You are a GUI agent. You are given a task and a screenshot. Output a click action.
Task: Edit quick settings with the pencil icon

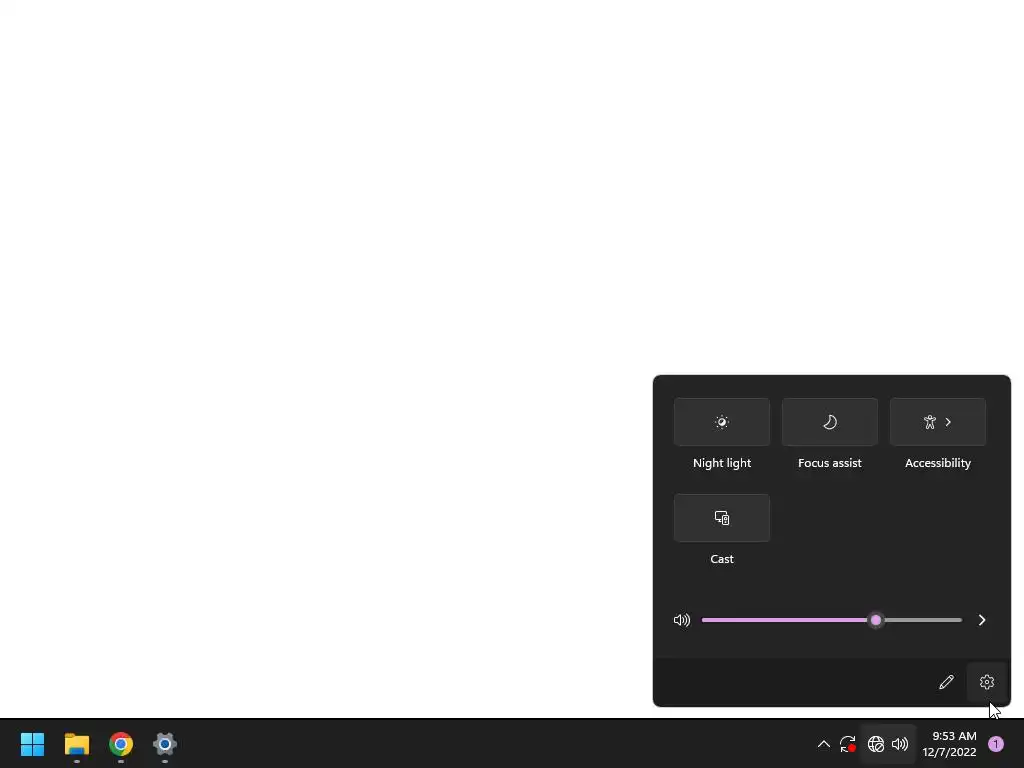(x=946, y=682)
